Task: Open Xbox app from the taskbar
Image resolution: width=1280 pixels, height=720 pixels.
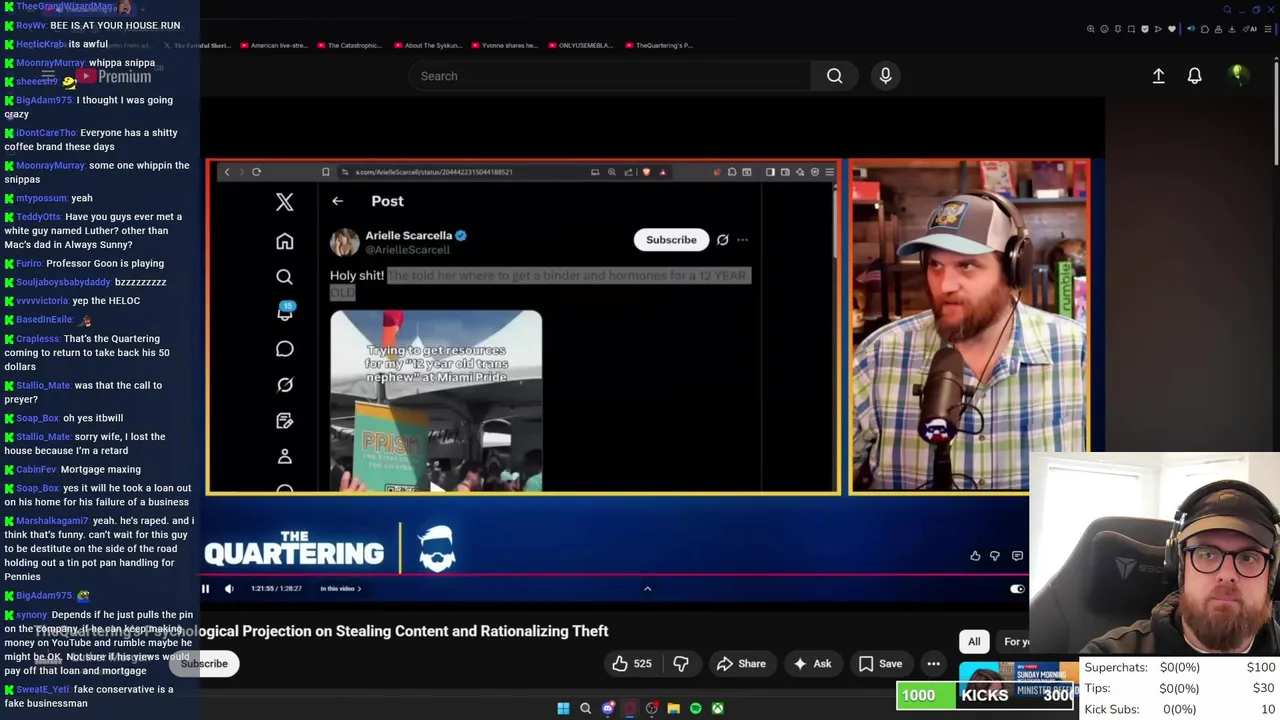Action: click(717, 708)
